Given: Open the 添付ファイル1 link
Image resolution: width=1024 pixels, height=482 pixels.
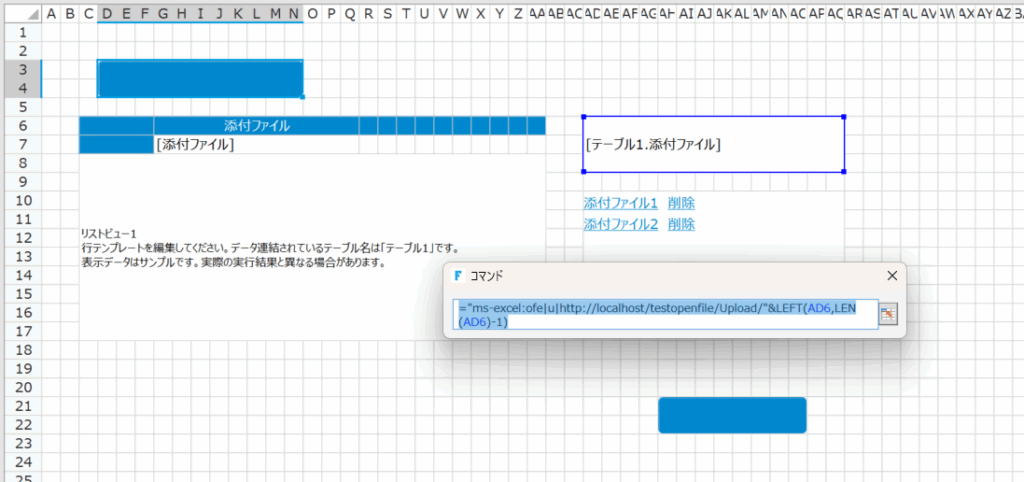Looking at the screenshot, I should pyautogui.click(x=620, y=203).
